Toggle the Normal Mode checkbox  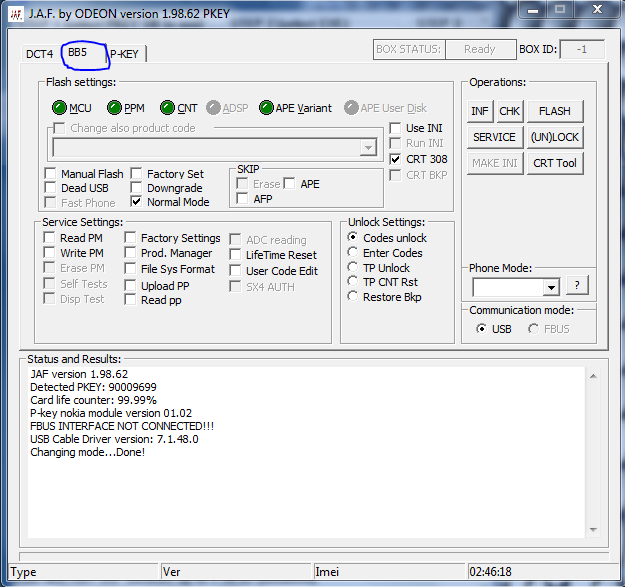coord(136,202)
